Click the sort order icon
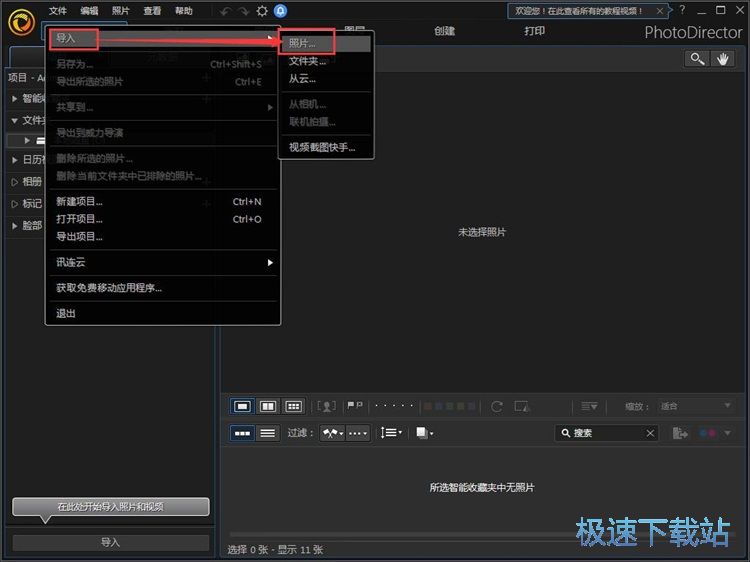The width and height of the screenshot is (750, 562). click(392, 433)
